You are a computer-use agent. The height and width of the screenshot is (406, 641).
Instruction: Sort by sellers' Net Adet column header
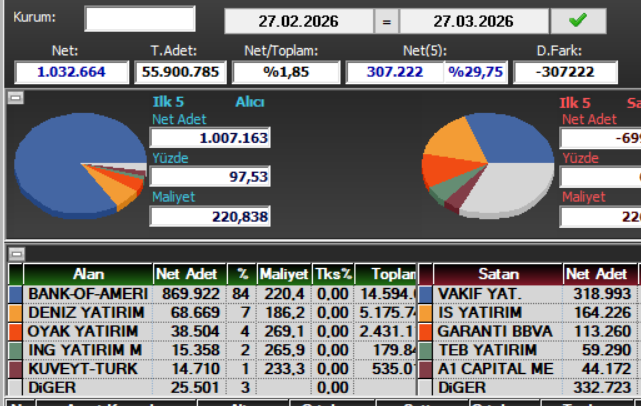[599, 274]
